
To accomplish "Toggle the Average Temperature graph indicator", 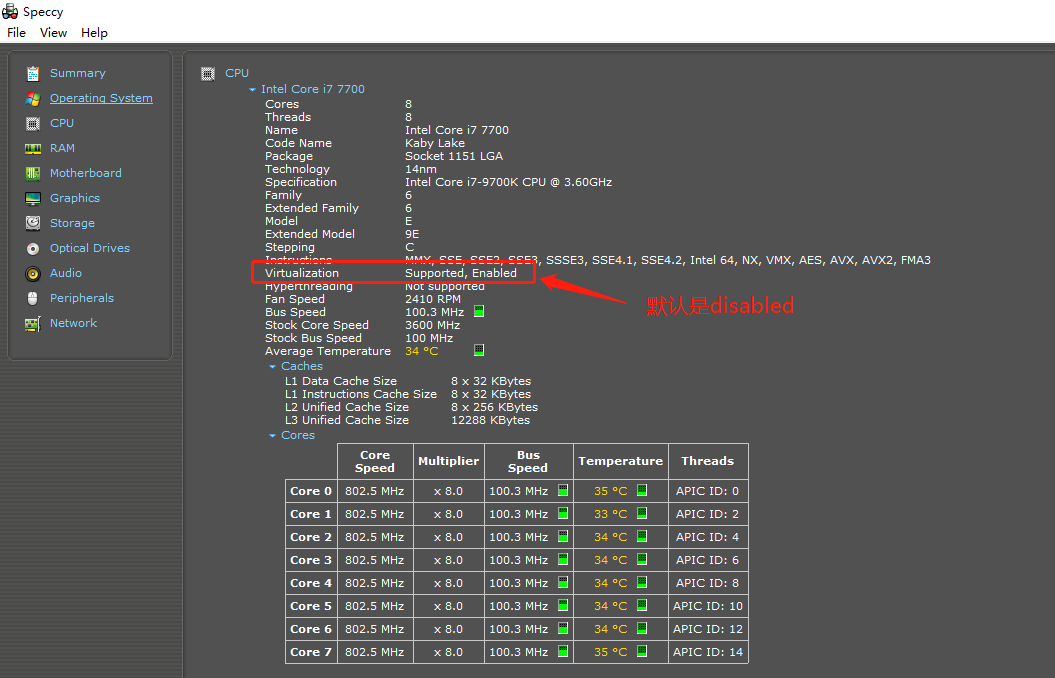I will pyautogui.click(x=478, y=350).
